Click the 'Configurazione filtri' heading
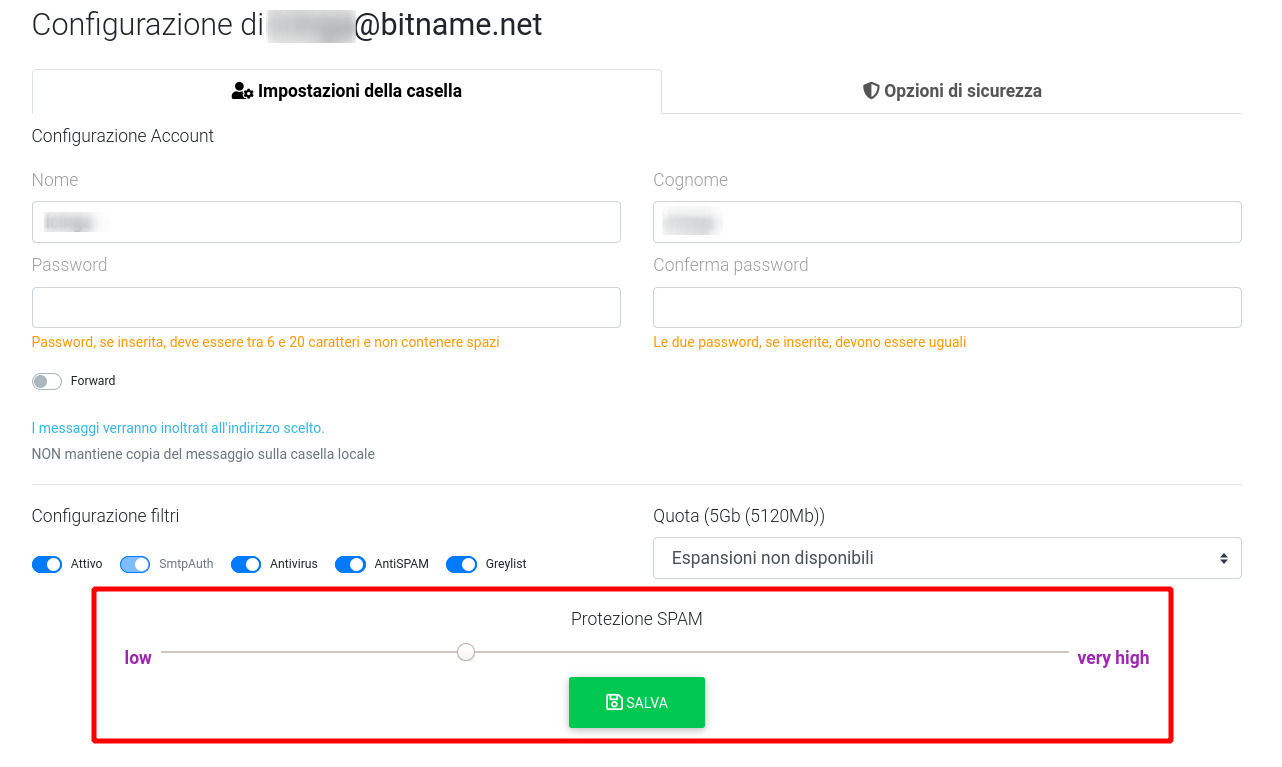The height and width of the screenshot is (767, 1282). 105,516
